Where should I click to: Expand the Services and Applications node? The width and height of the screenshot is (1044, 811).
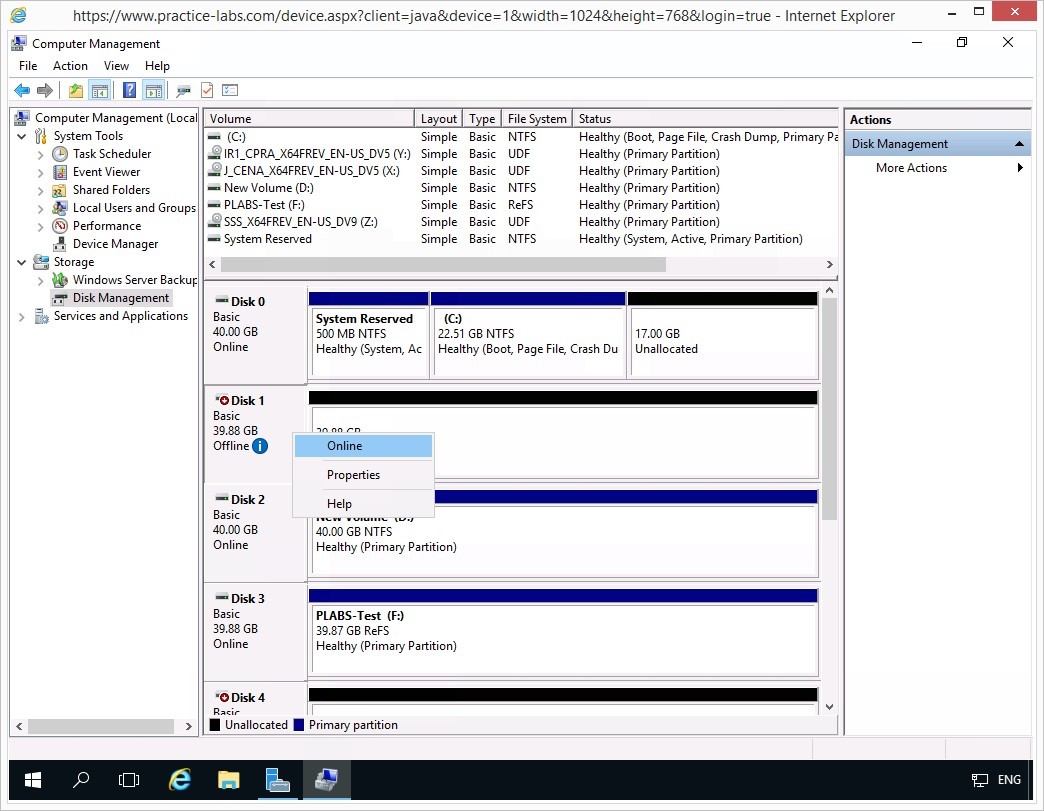(x=22, y=317)
